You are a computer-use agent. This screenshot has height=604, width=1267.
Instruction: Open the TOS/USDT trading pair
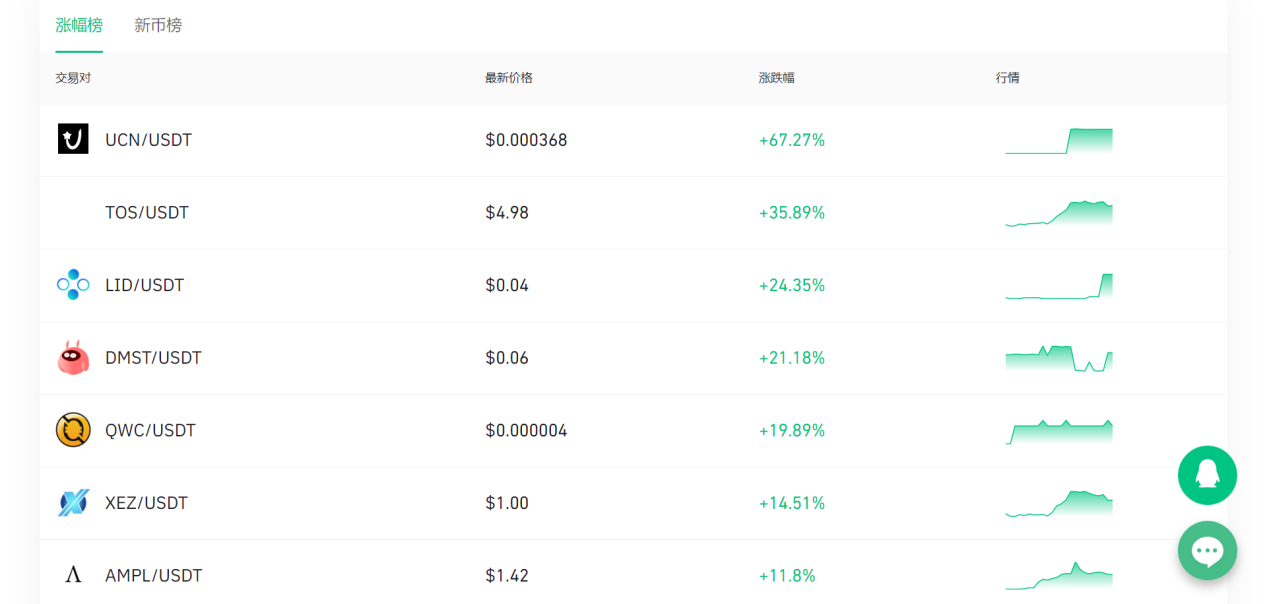[147, 213]
